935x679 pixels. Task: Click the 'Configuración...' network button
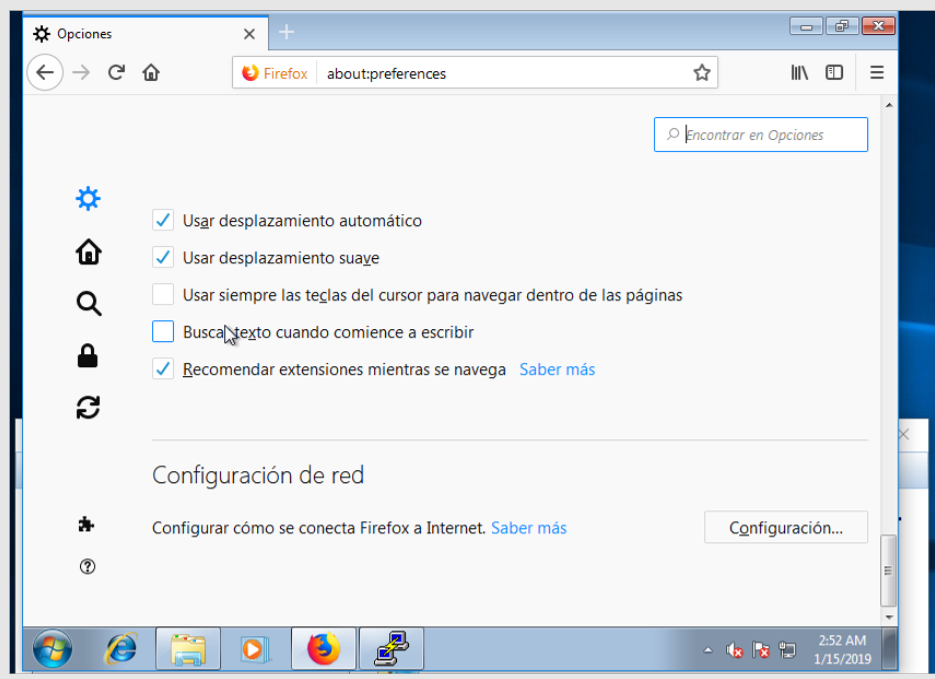(785, 528)
